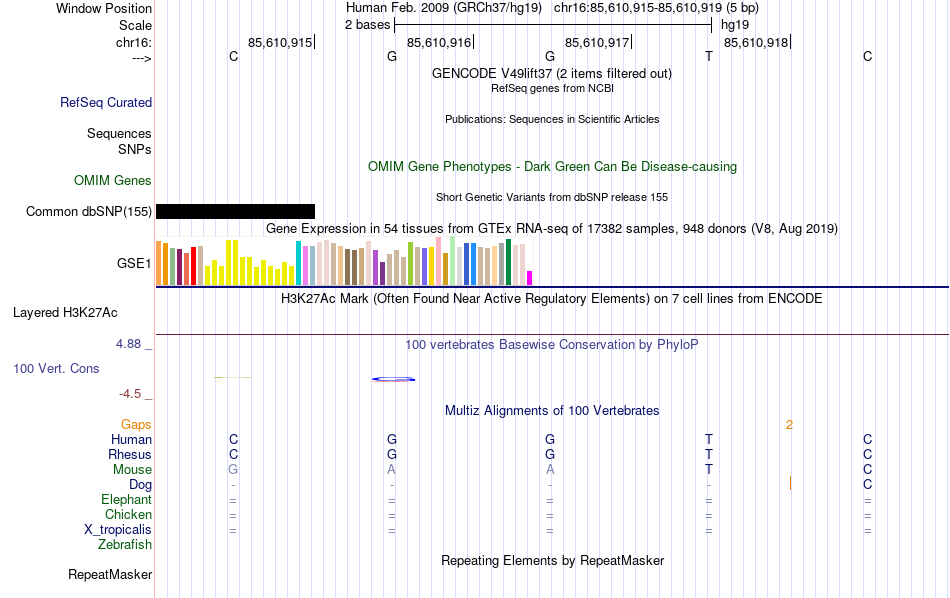Click the magenta bar in GSE1 chart
This screenshot has width=950, height=598.
click(x=530, y=278)
